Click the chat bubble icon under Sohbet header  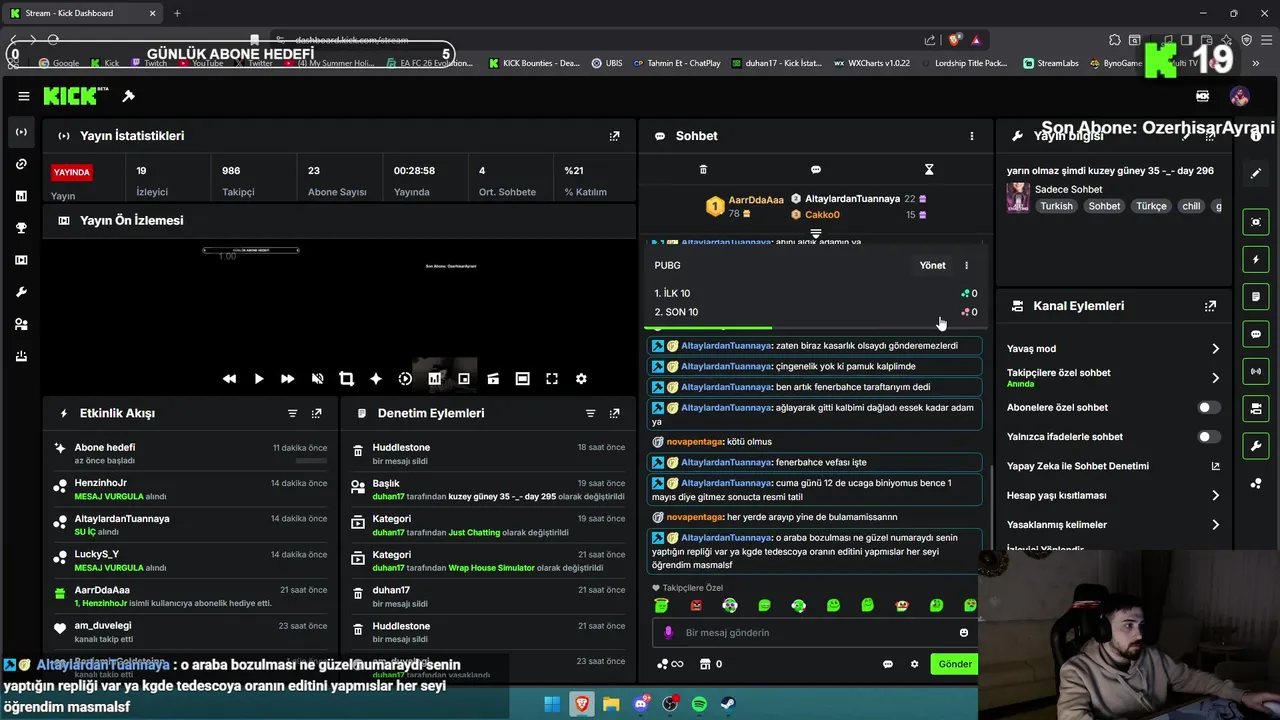click(x=816, y=170)
